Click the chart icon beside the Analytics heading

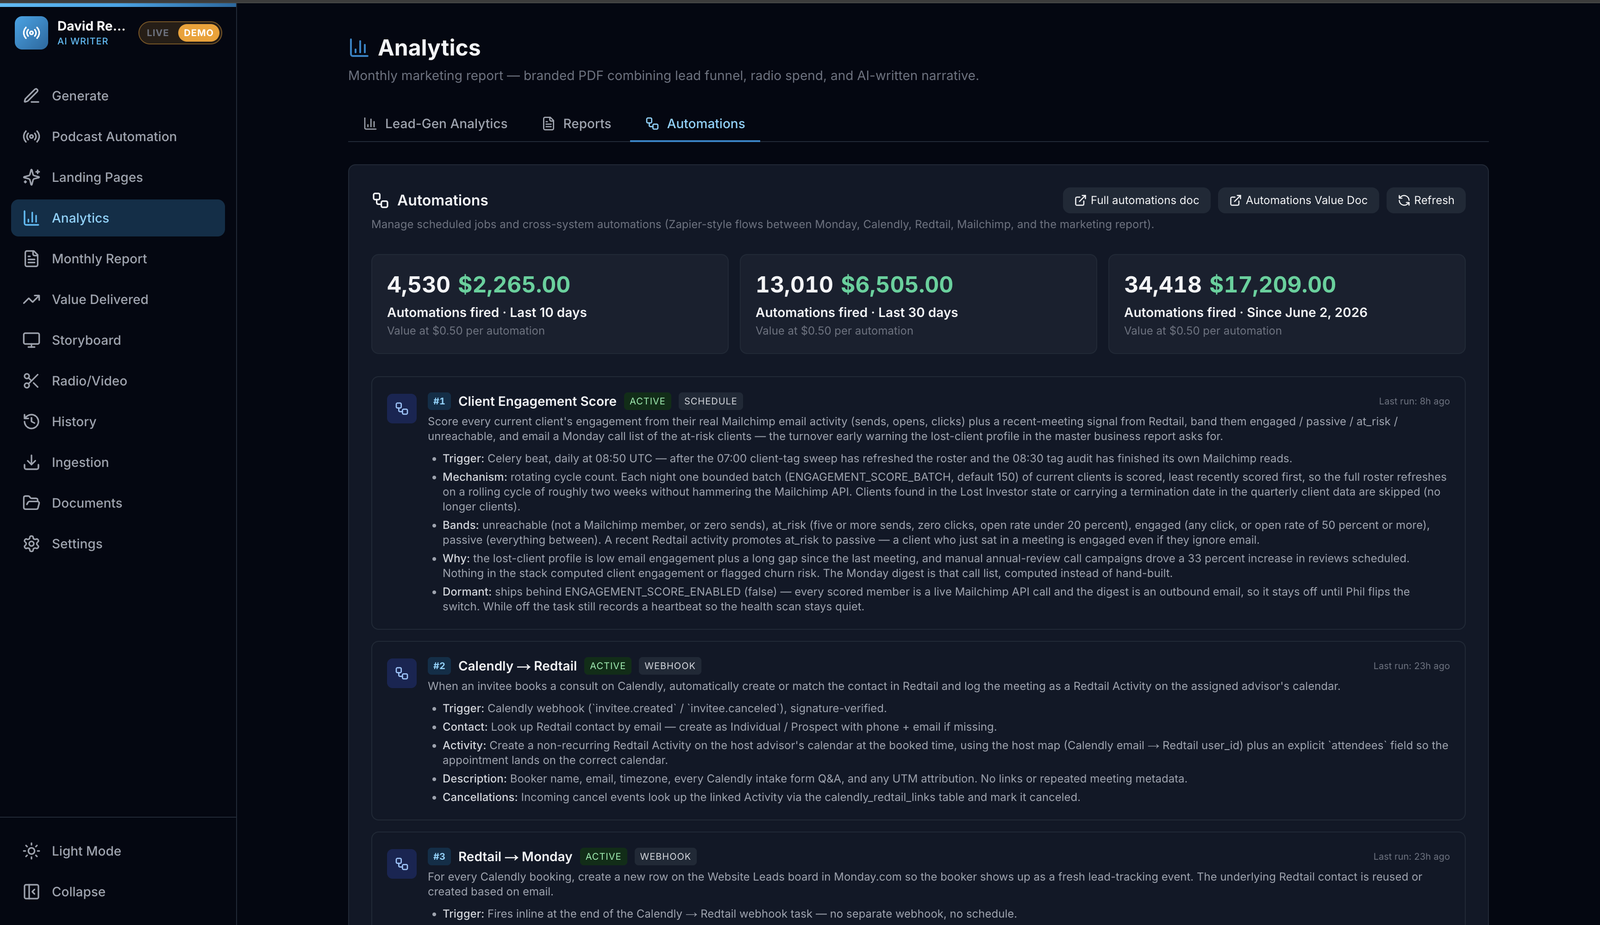[358, 47]
